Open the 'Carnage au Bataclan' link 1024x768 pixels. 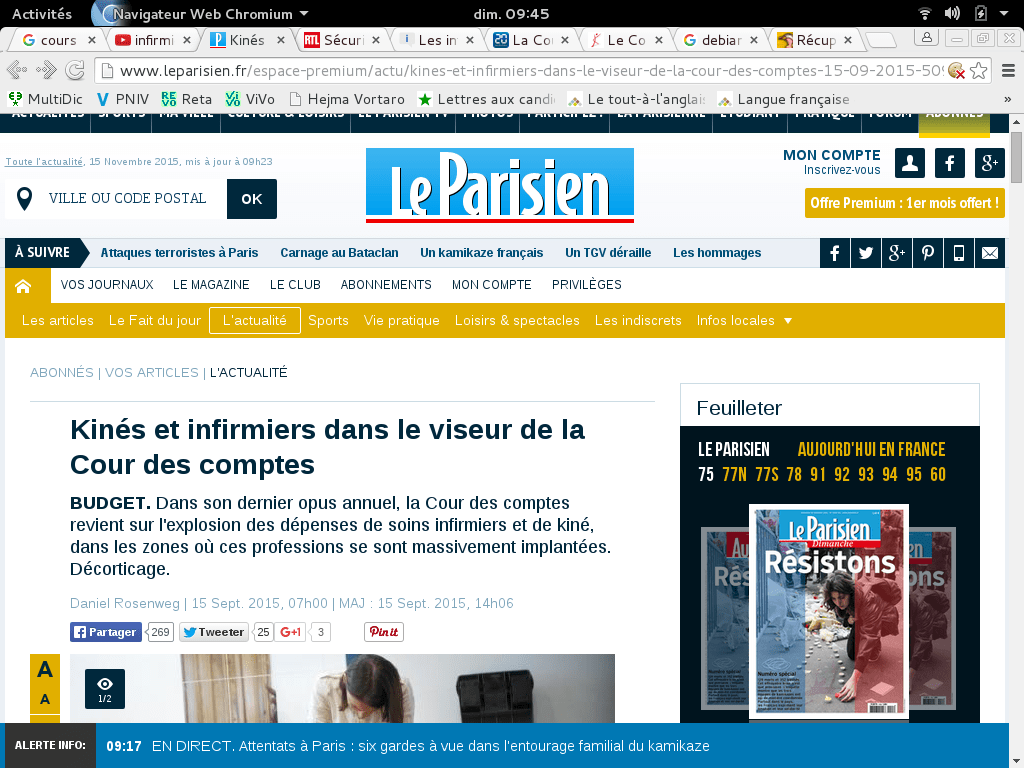click(340, 253)
